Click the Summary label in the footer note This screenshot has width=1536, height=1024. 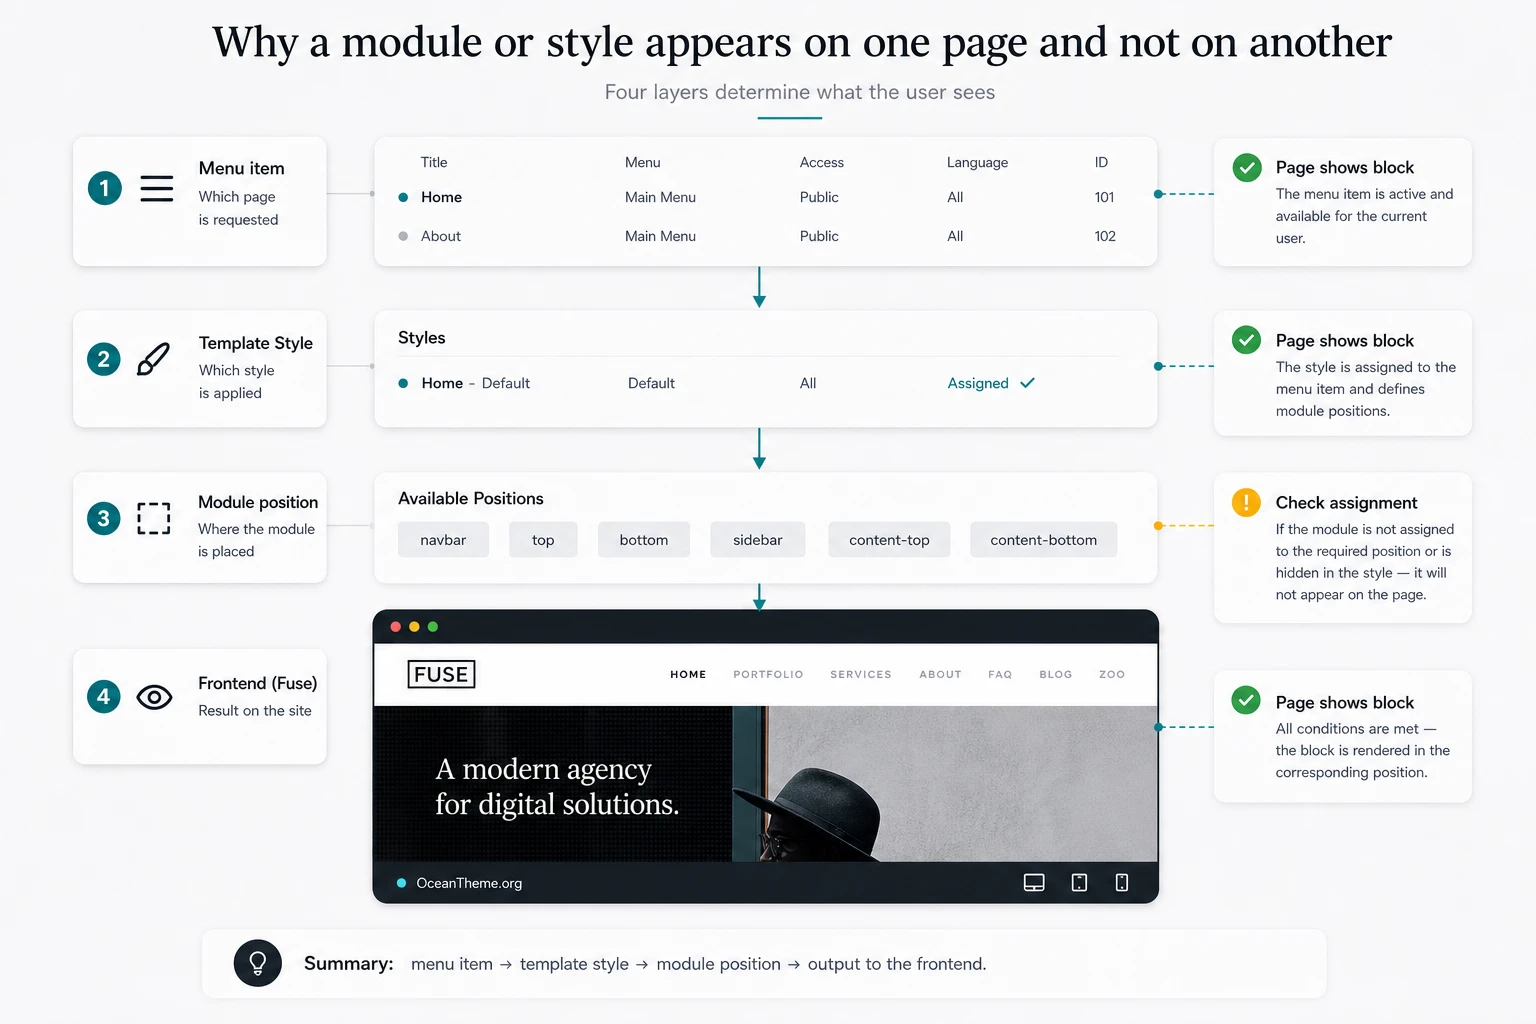coord(349,963)
